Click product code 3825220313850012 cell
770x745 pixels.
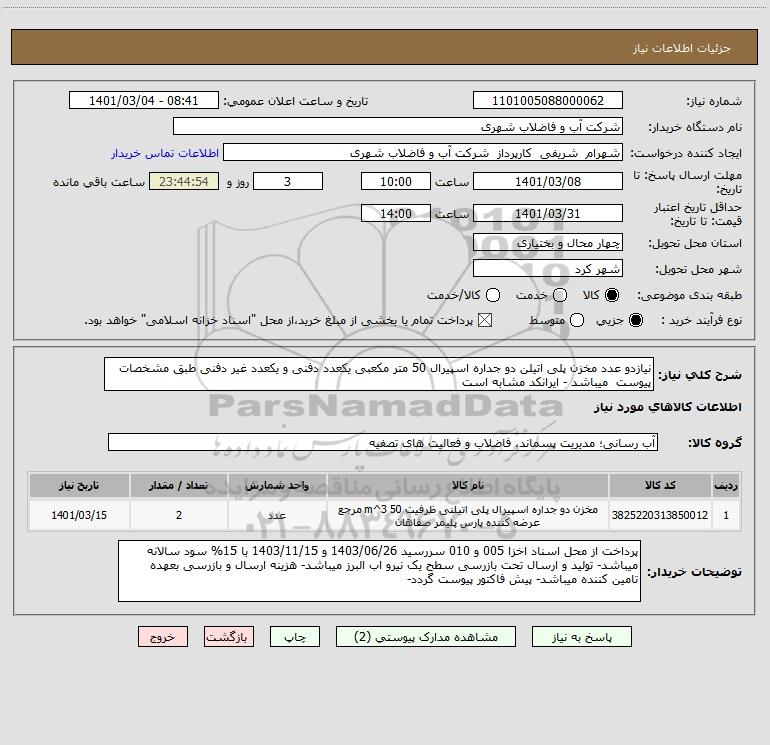click(660, 515)
